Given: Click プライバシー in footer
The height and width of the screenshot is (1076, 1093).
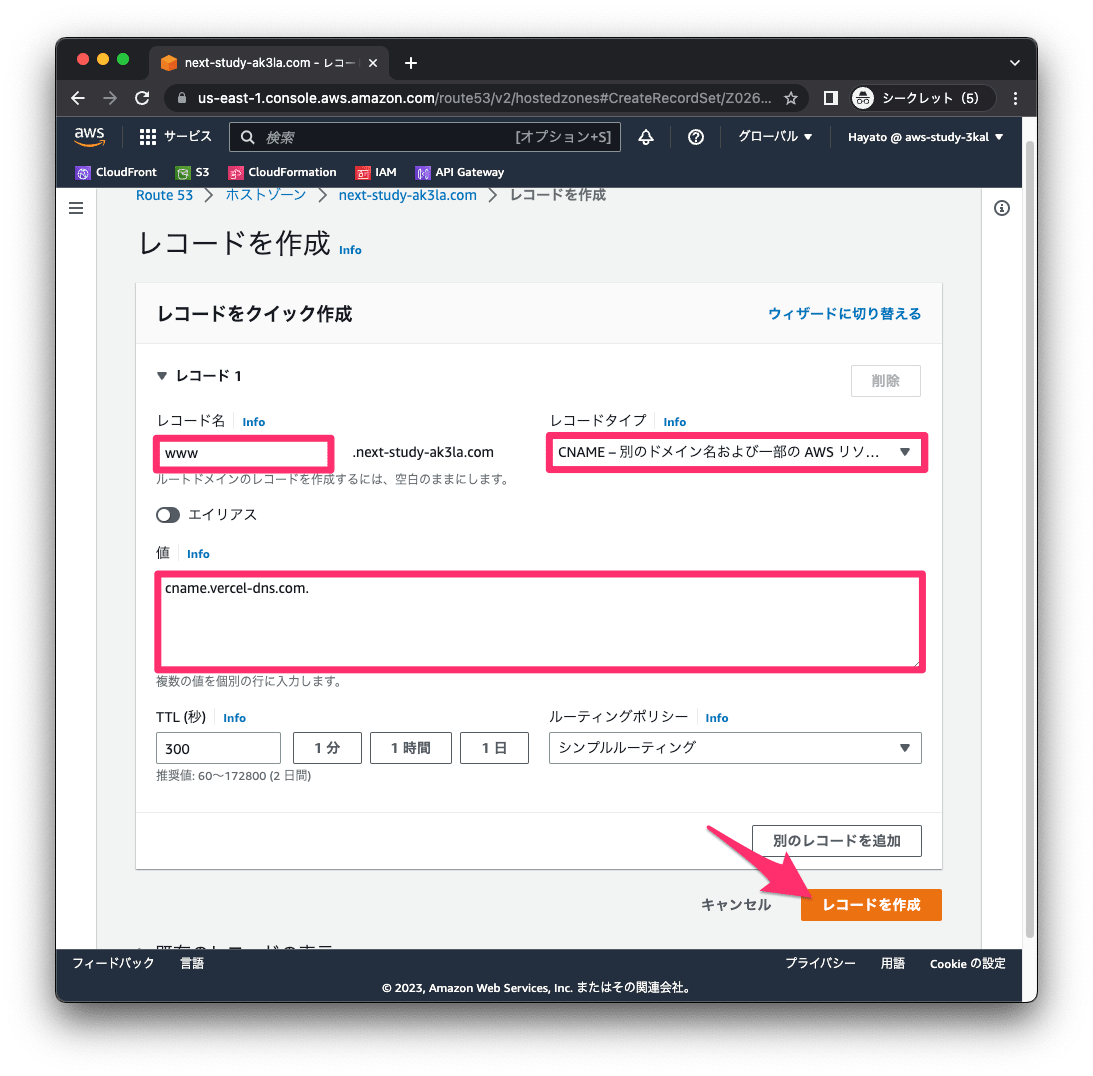Looking at the screenshot, I should 820,964.
